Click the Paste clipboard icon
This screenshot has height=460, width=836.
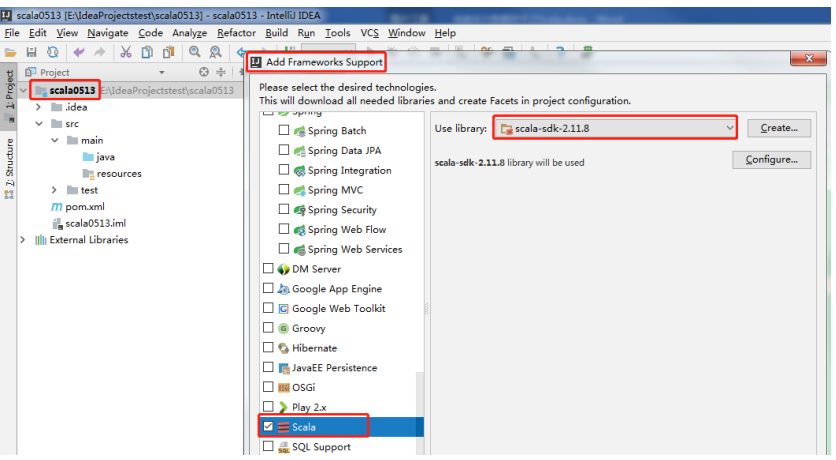coord(168,52)
